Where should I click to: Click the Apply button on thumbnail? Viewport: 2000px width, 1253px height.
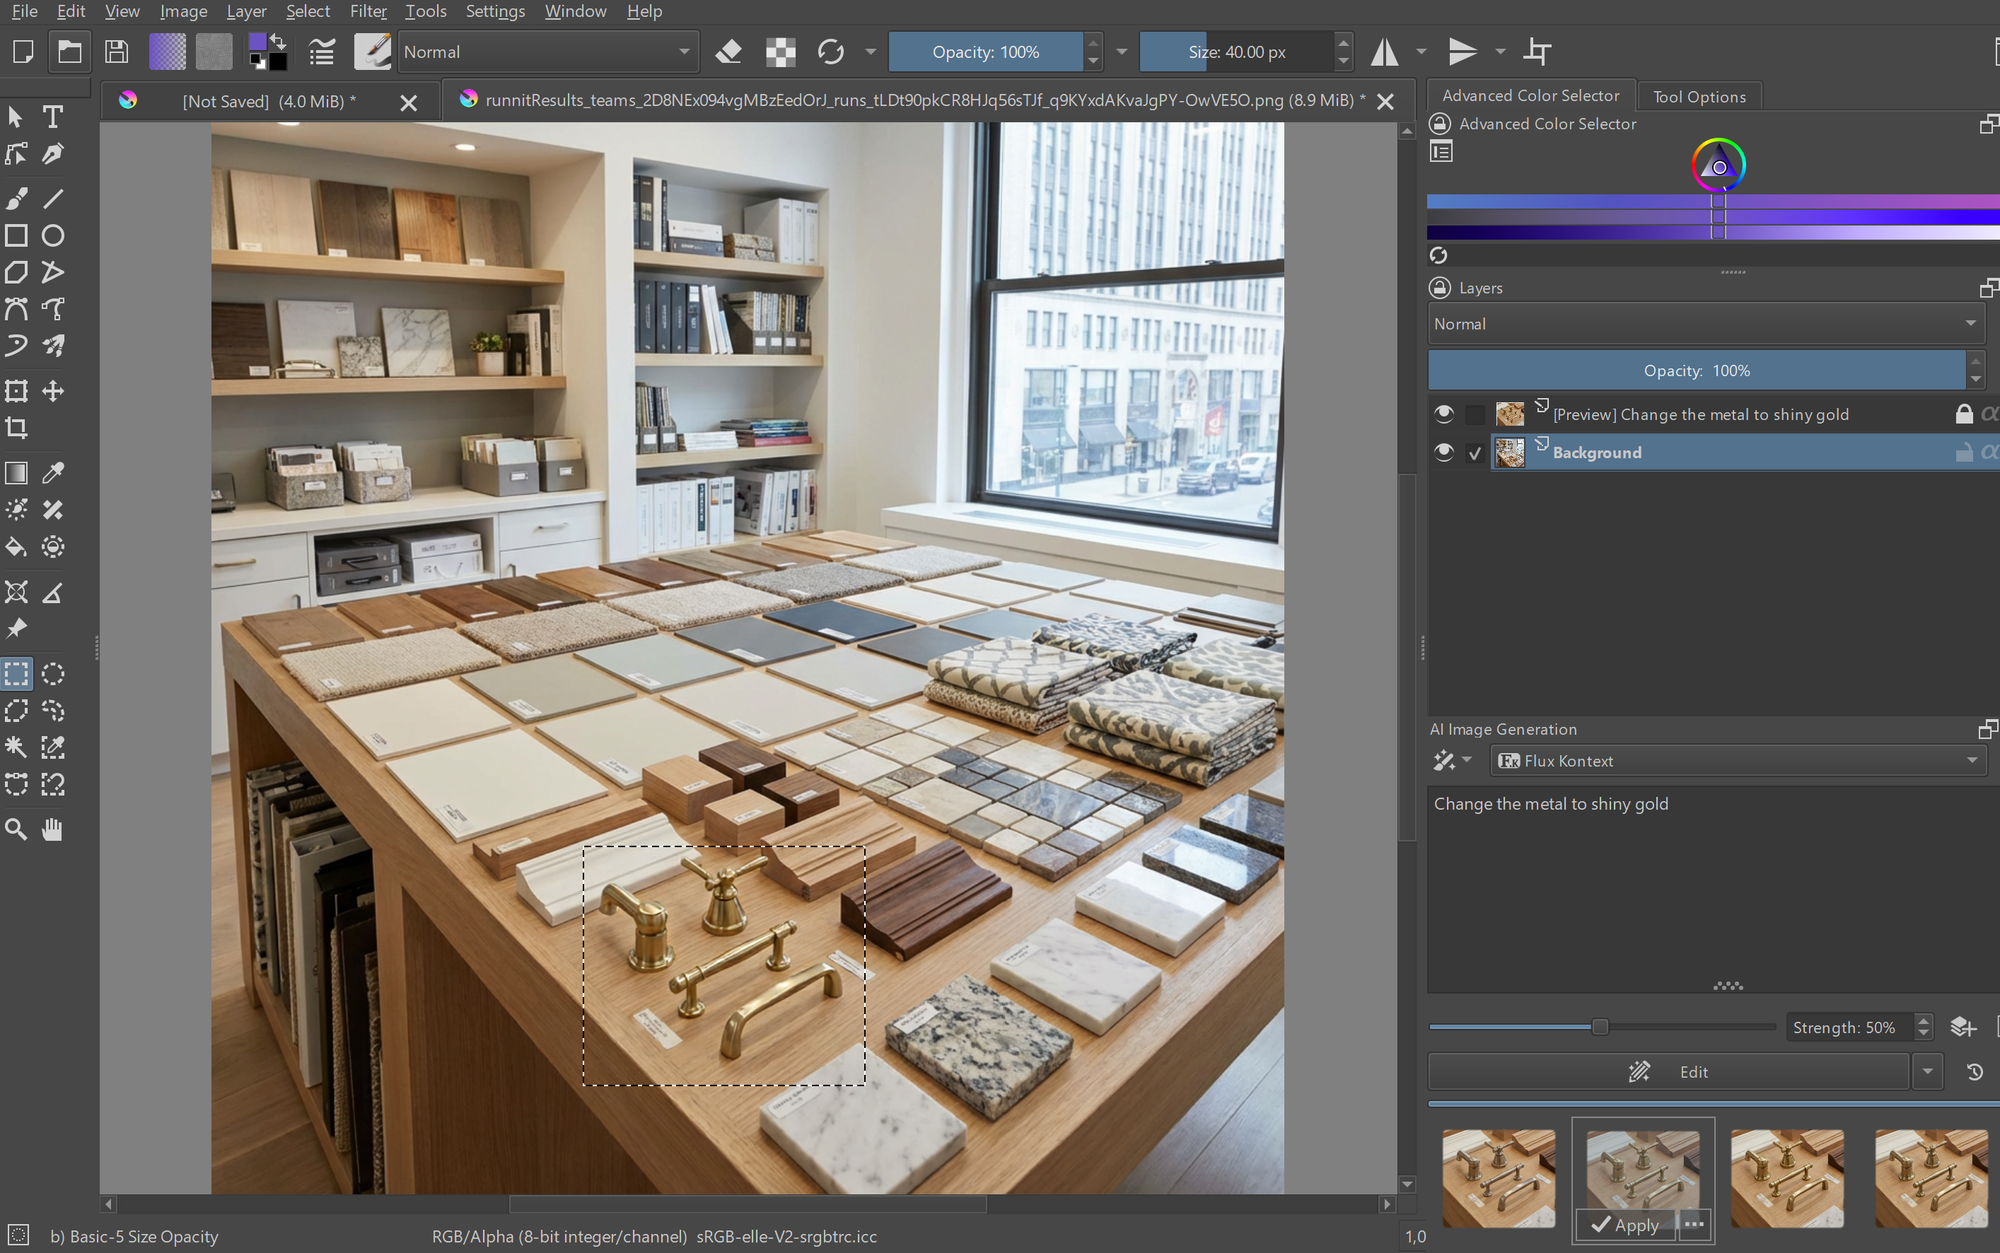pos(1626,1224)
